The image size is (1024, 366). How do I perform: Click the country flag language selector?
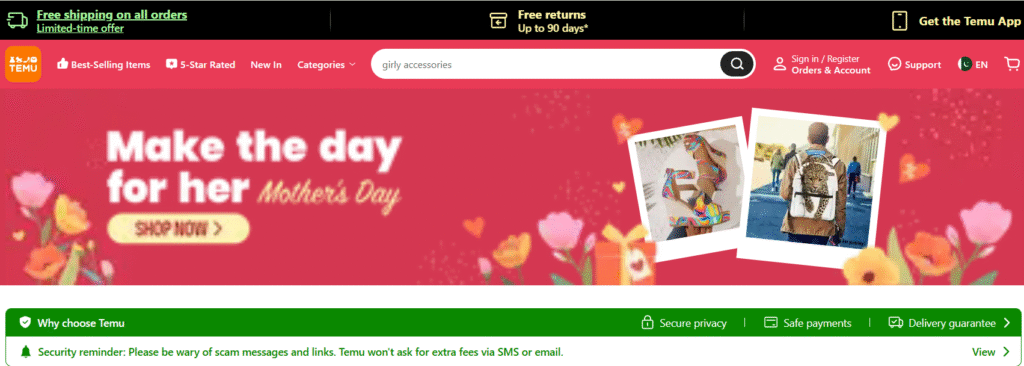point(965,64)
